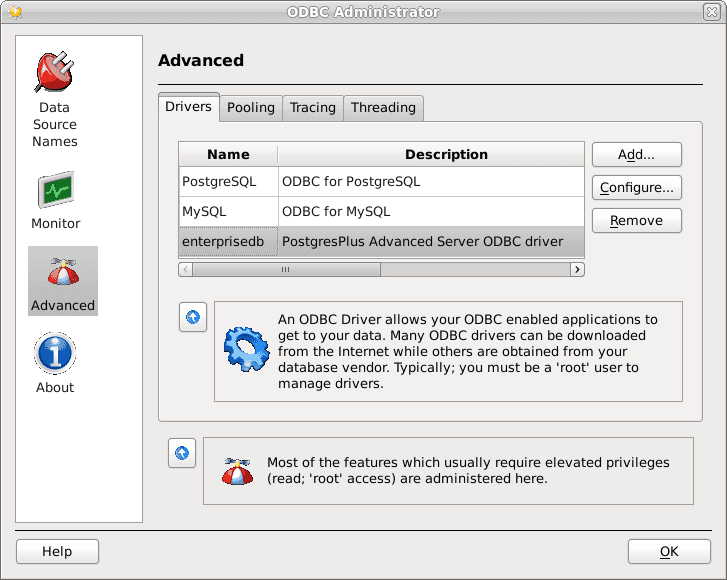Switch to the Tracing tab
Viewport: 727px width, 580px height.
pos(312,108)
